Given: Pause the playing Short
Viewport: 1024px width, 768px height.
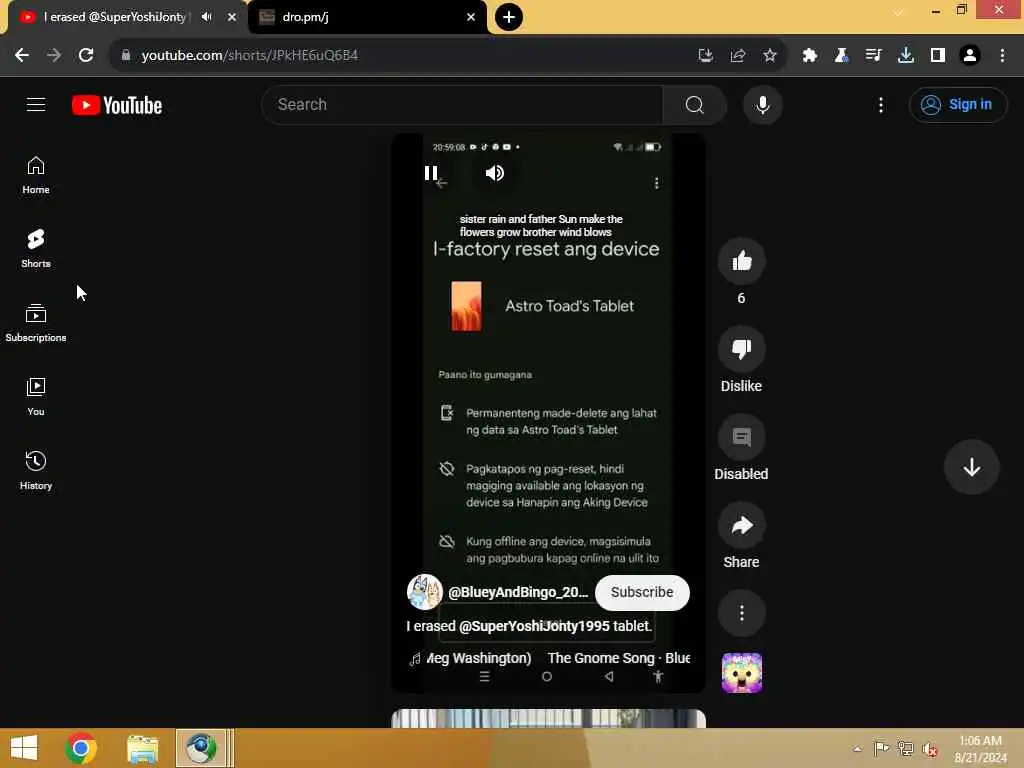Looking at the screenshot, I should (x=431, y=173).
